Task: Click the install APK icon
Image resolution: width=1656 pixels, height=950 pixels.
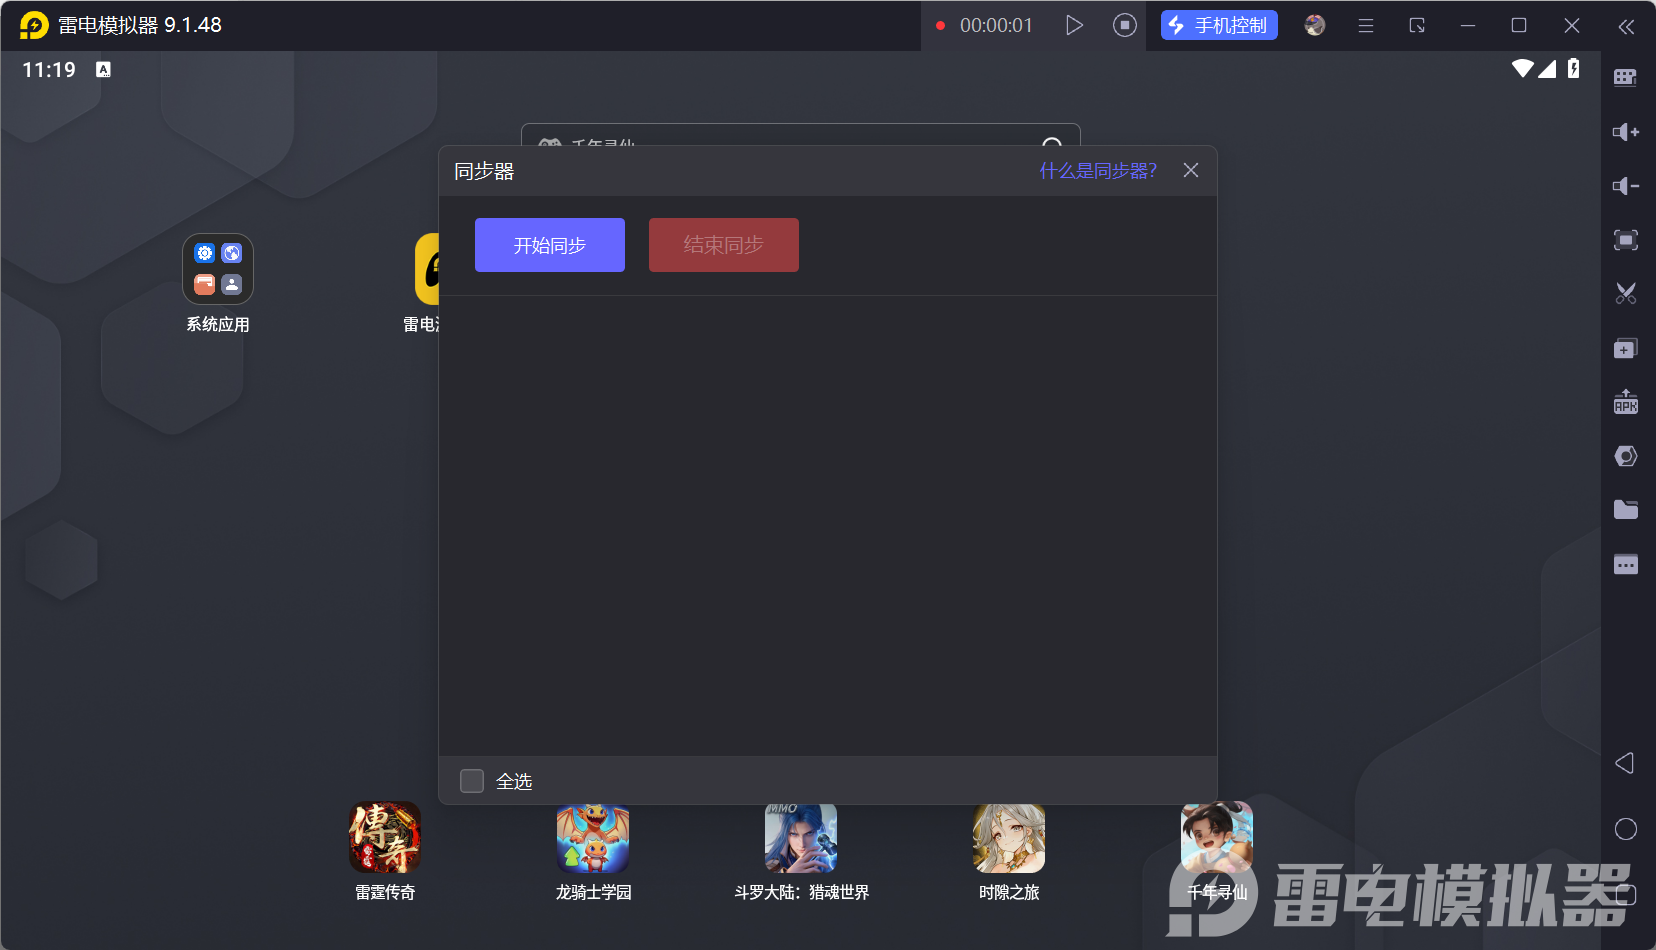Action: [x=1625, y=402]
